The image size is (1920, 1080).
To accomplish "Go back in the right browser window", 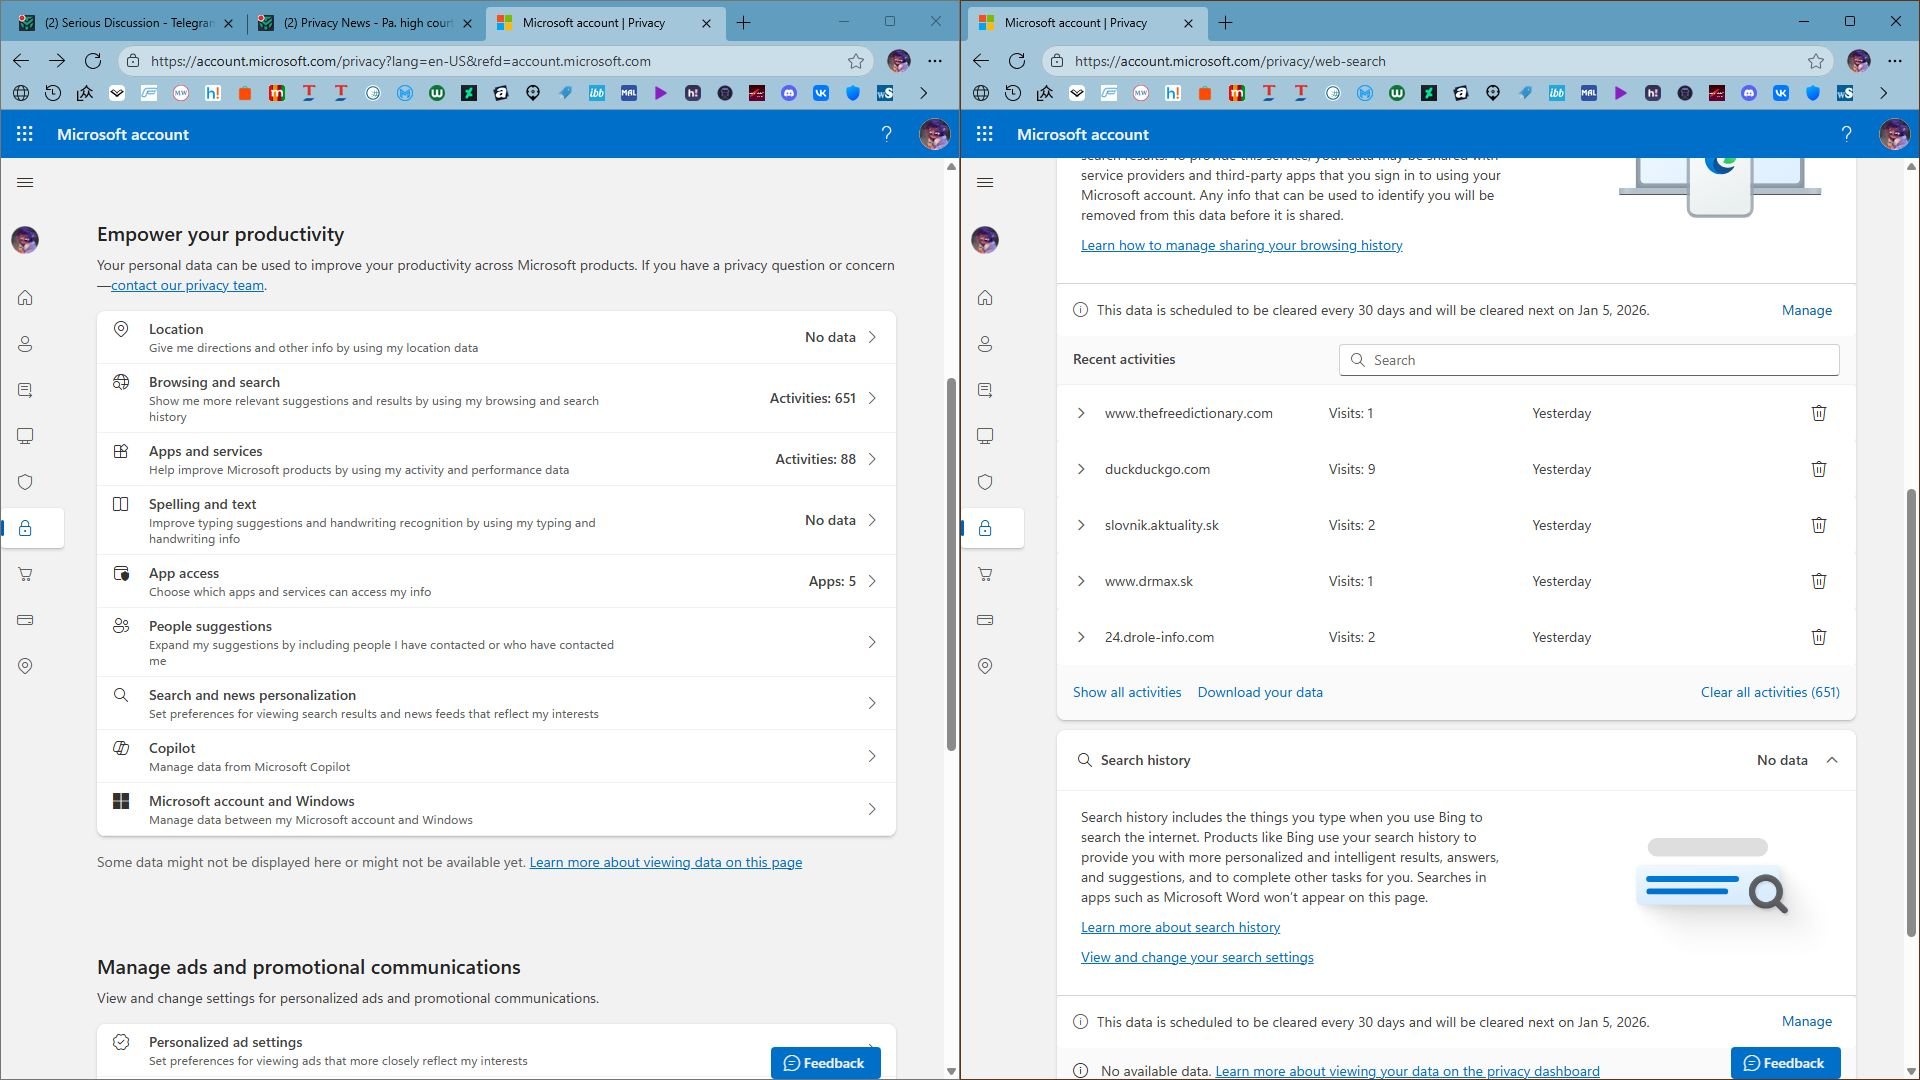I will pos(981,61).
